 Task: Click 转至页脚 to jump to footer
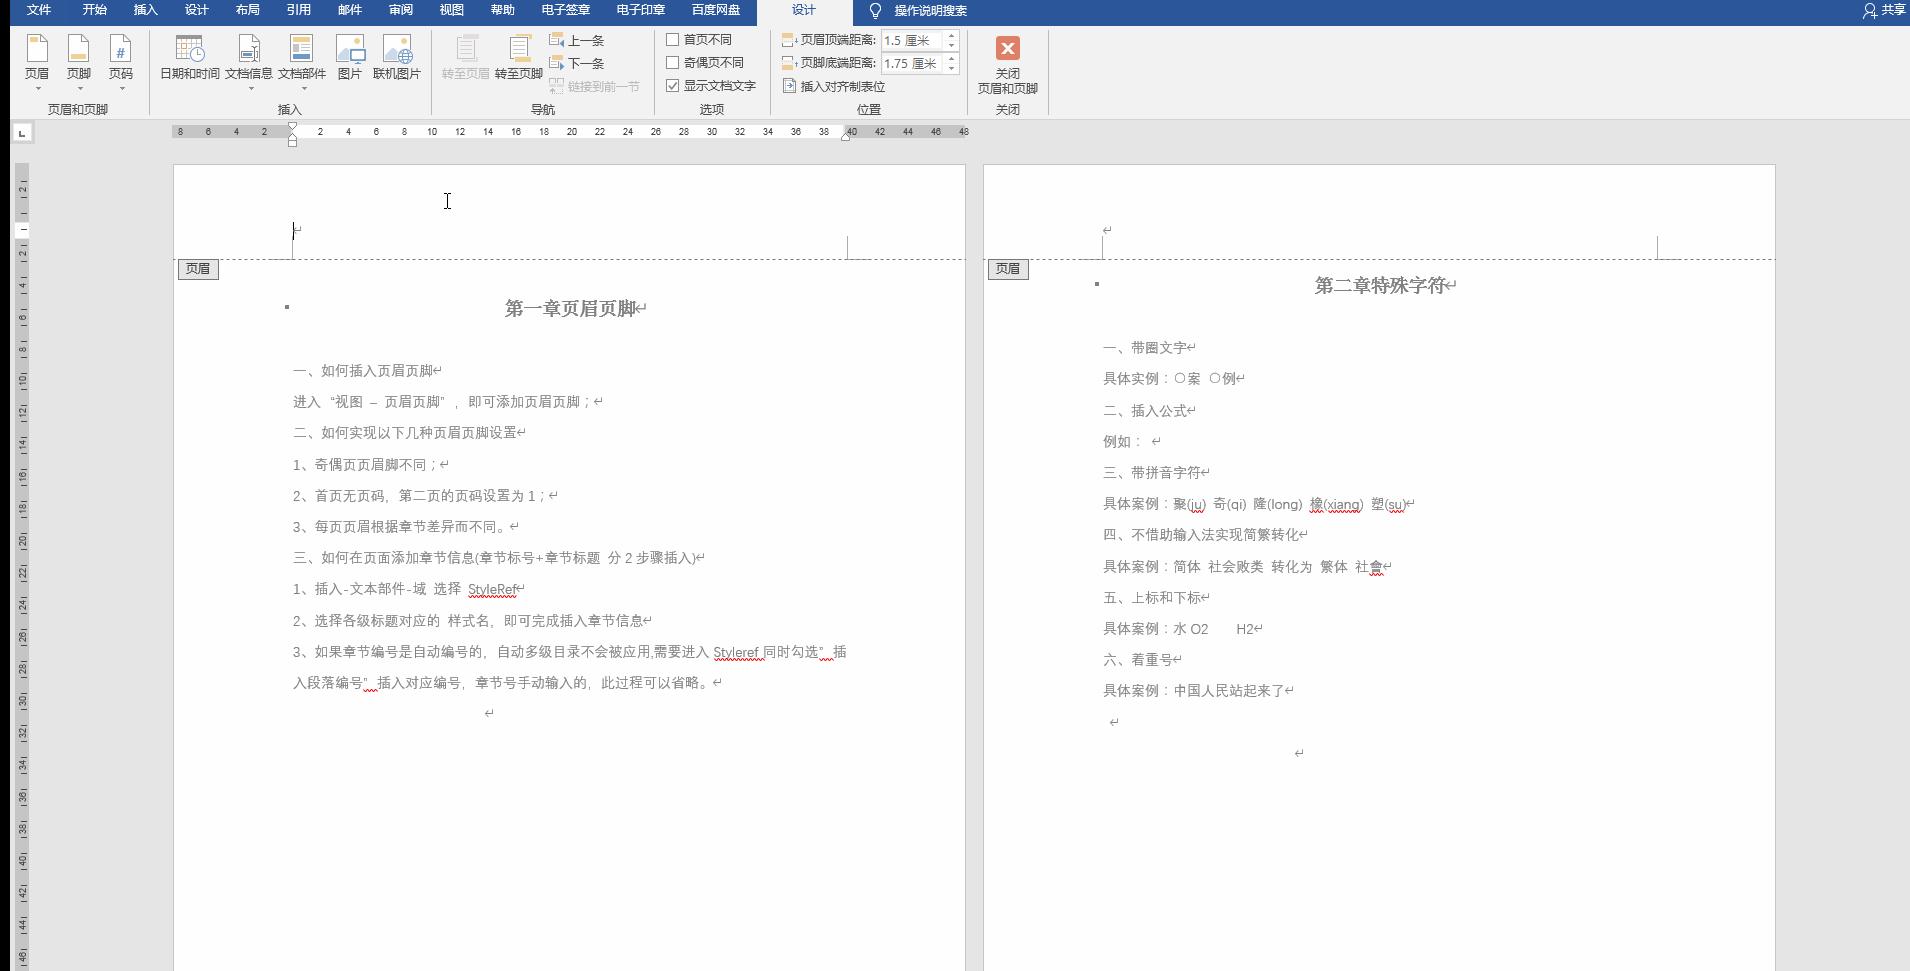[518, 60]
